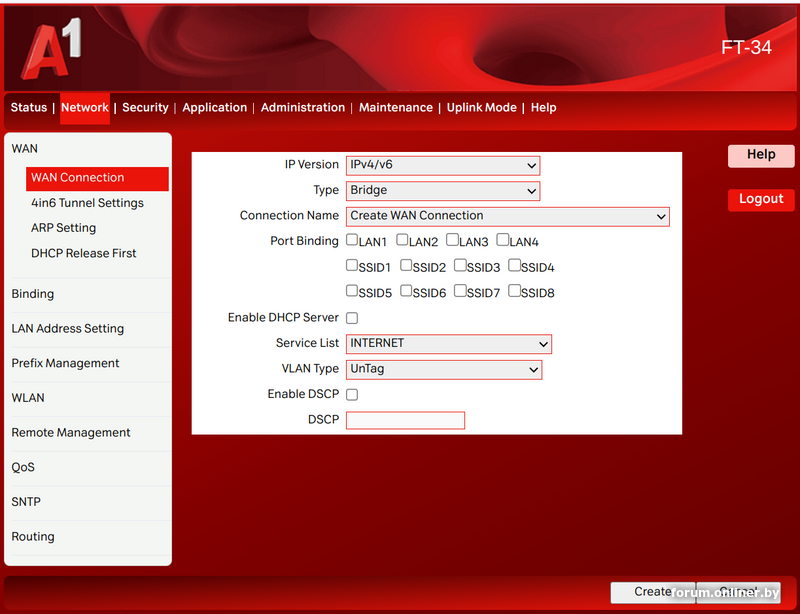Viewport: 800px width, 614px height.
Task: Toggle Enable DHCP Server checkbox
Action: coord(352,318)
